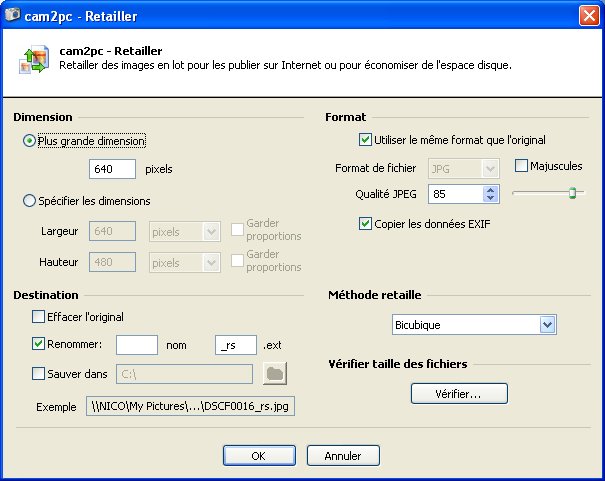Enable the Effacer l'original checkbox
This screenshot has width=605, height=481.
click(38, 317)
